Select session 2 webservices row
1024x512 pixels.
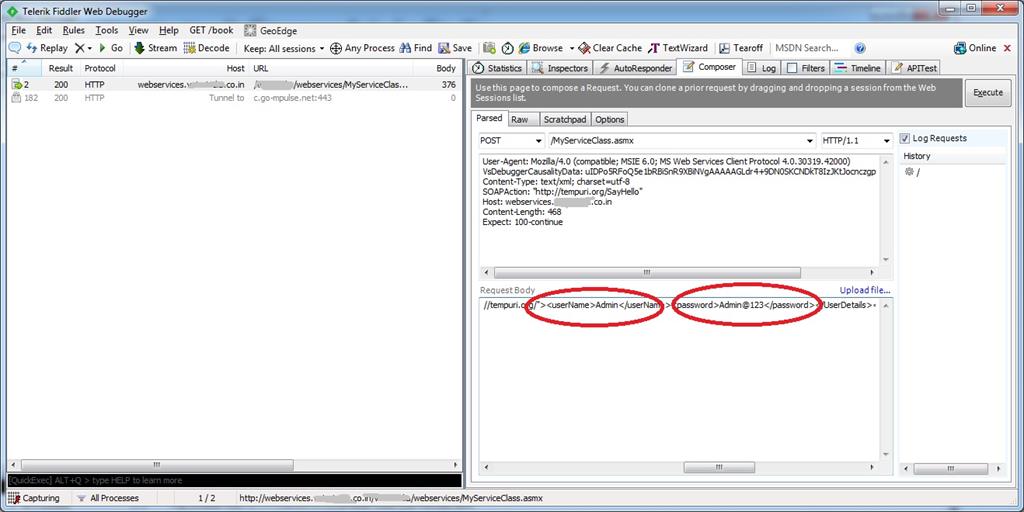234,85
